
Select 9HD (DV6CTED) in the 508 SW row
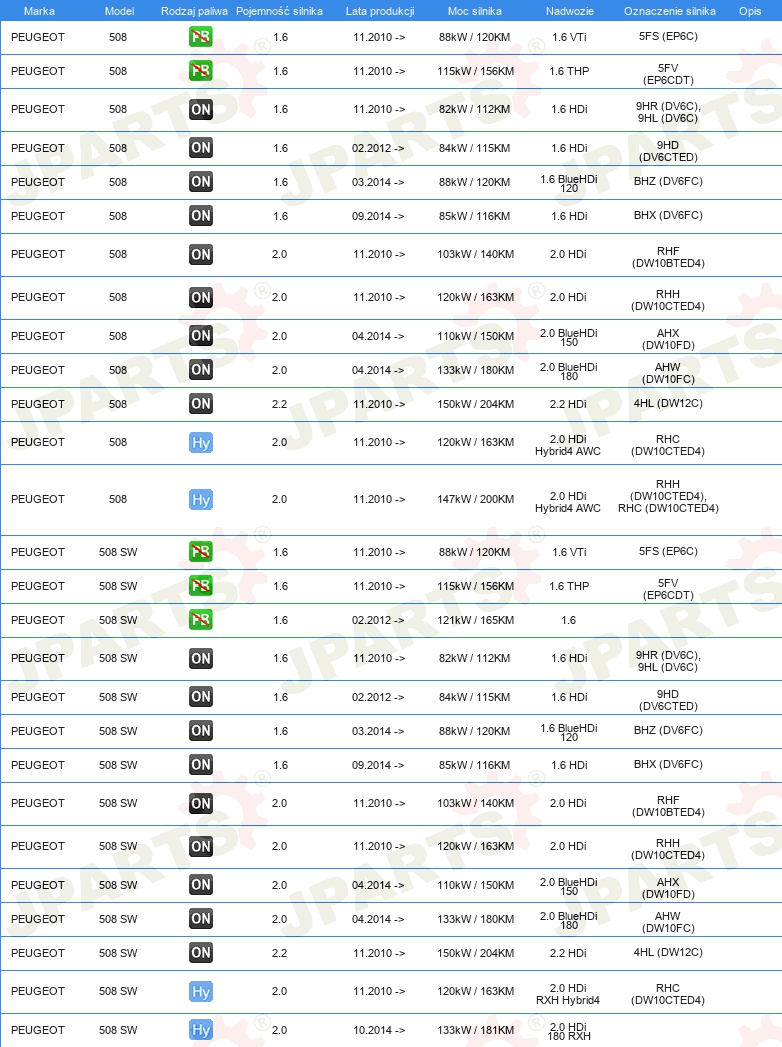point(668,700)
